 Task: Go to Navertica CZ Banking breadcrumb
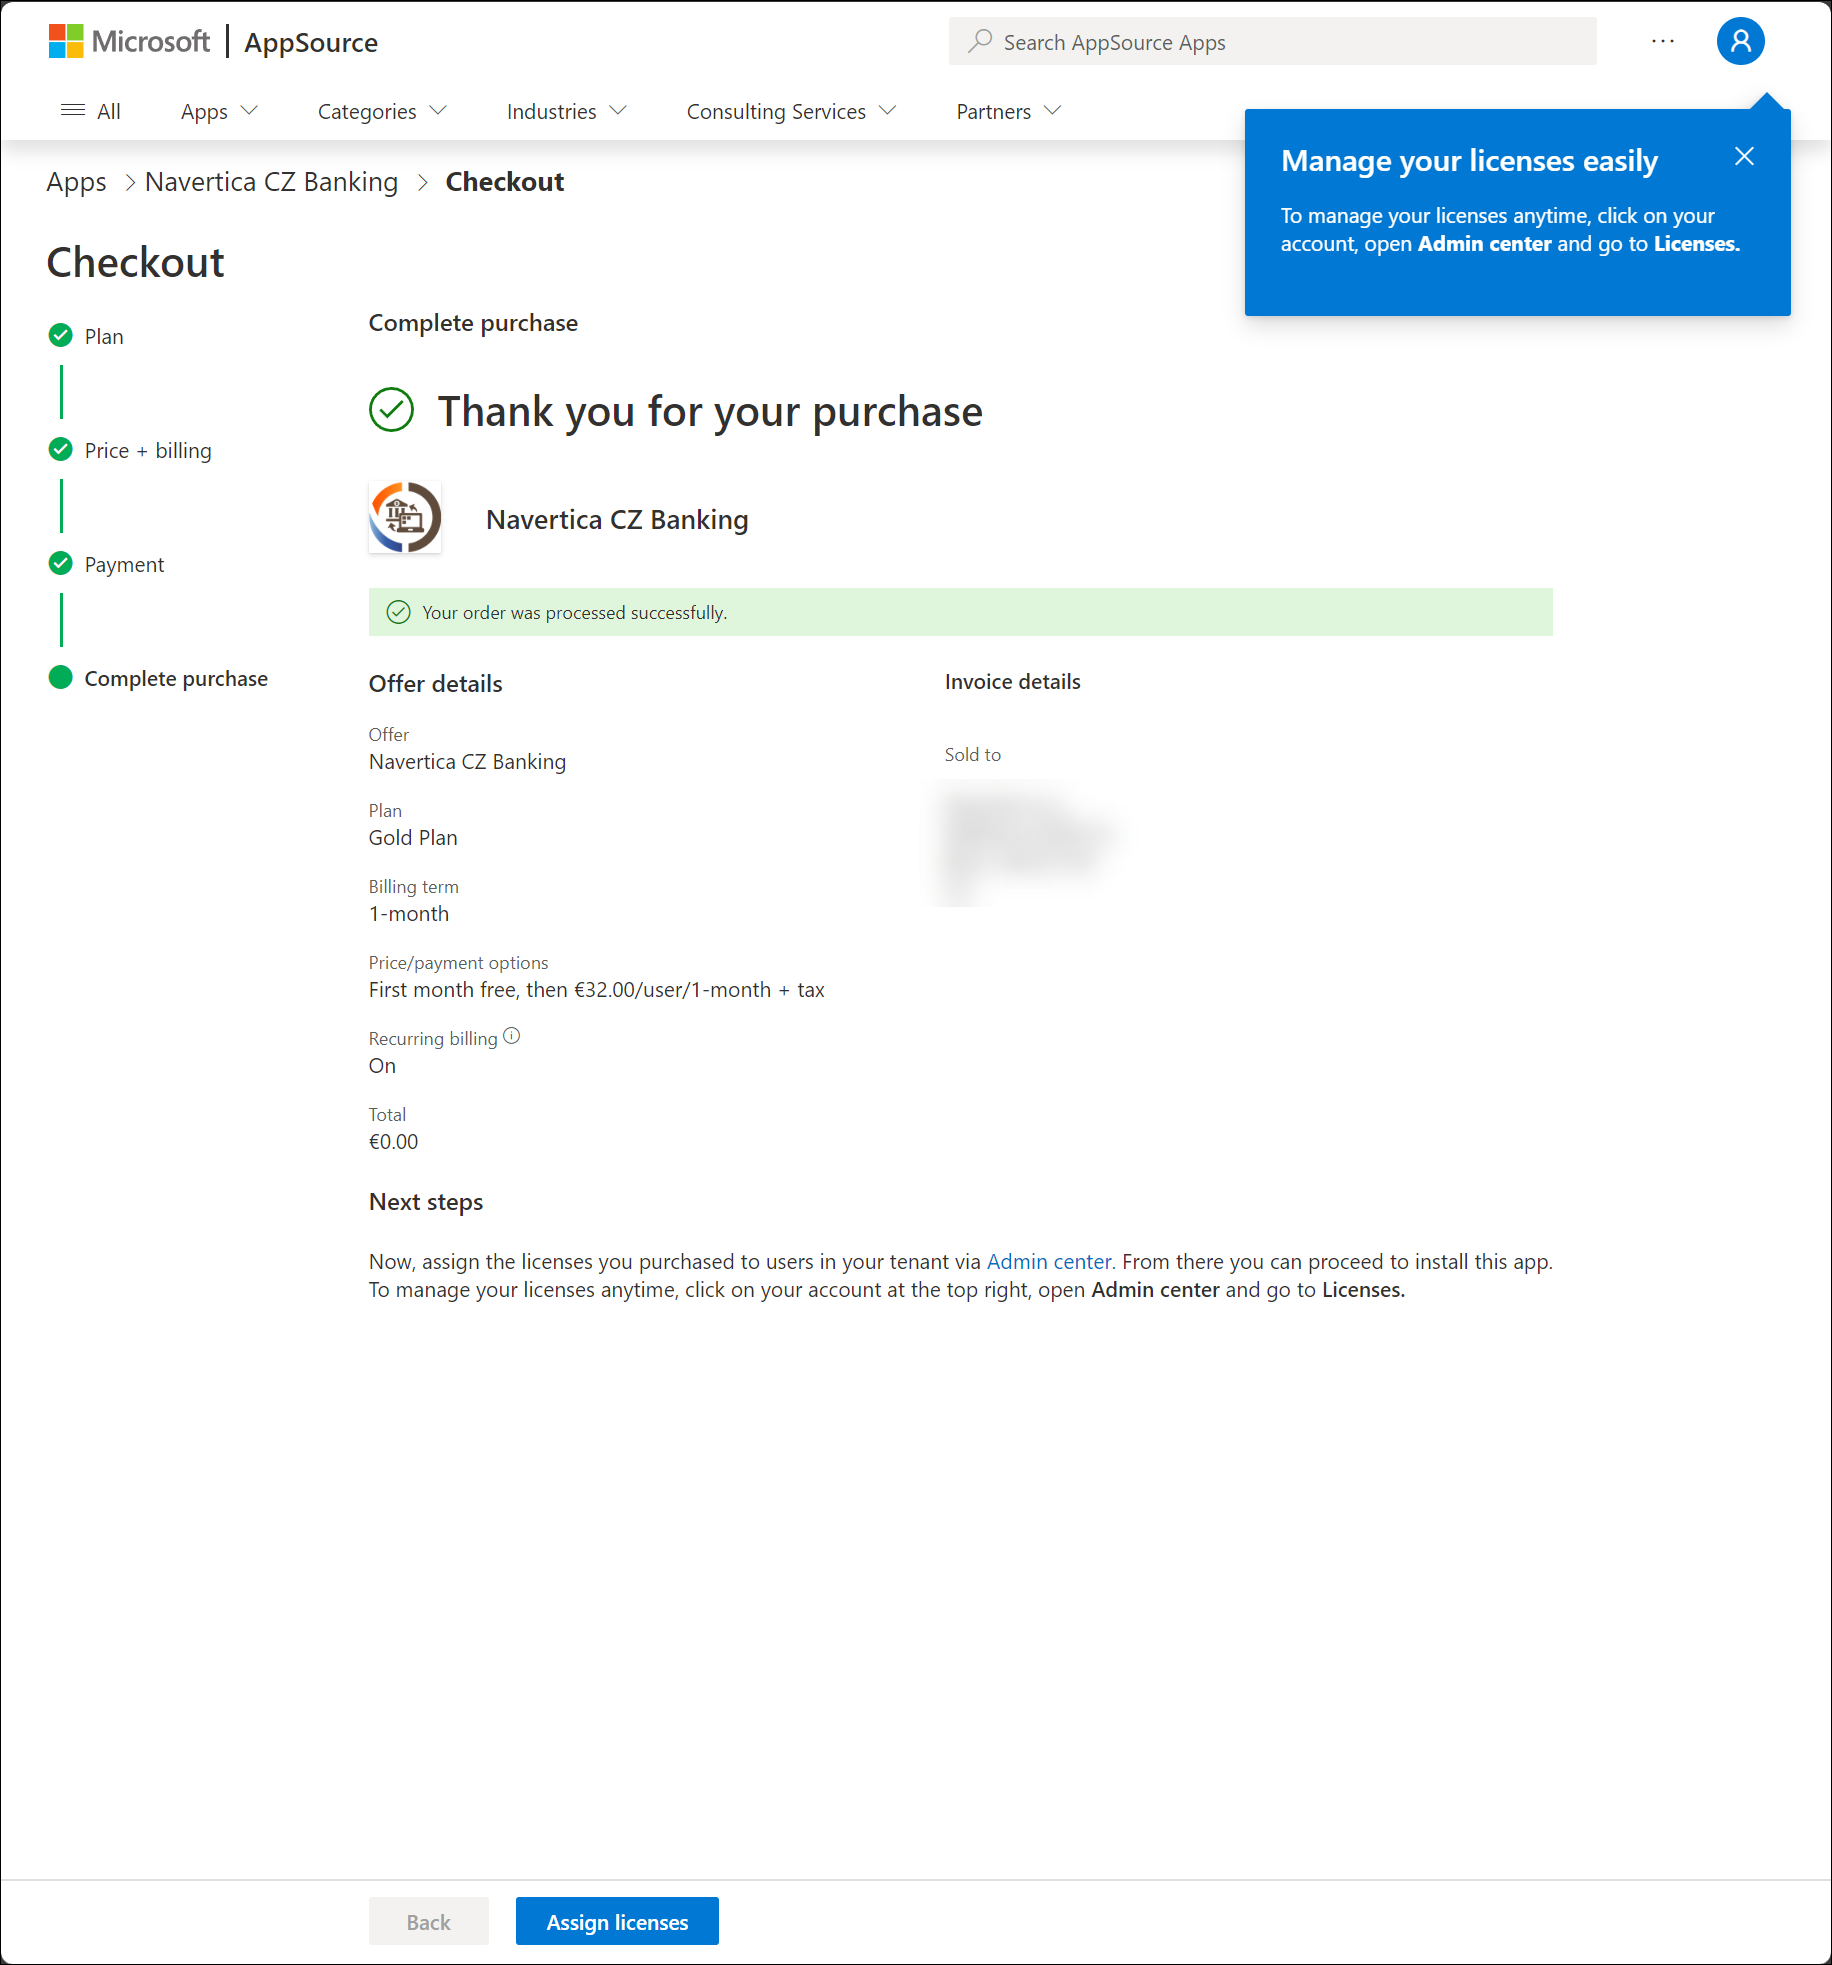click(x=271, y=182)
